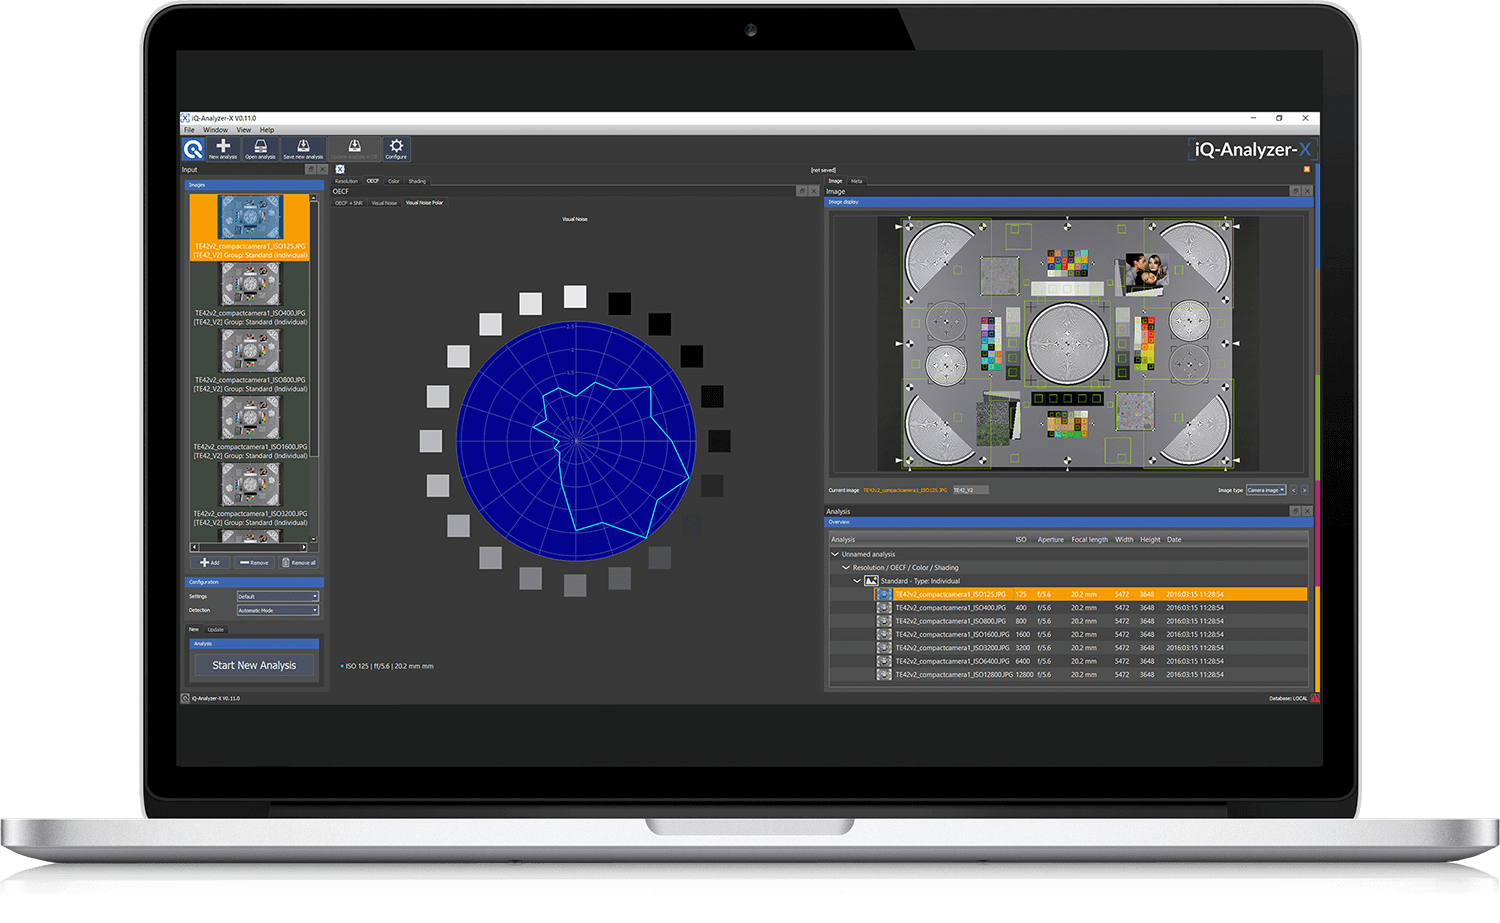Close the Analysis panel with its X icon

coord(1307,511)
